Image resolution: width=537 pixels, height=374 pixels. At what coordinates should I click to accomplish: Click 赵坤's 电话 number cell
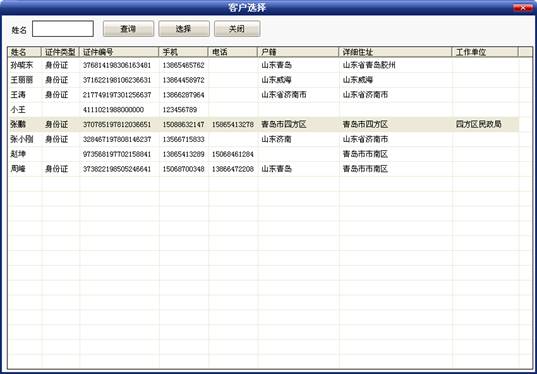(233, 154)
